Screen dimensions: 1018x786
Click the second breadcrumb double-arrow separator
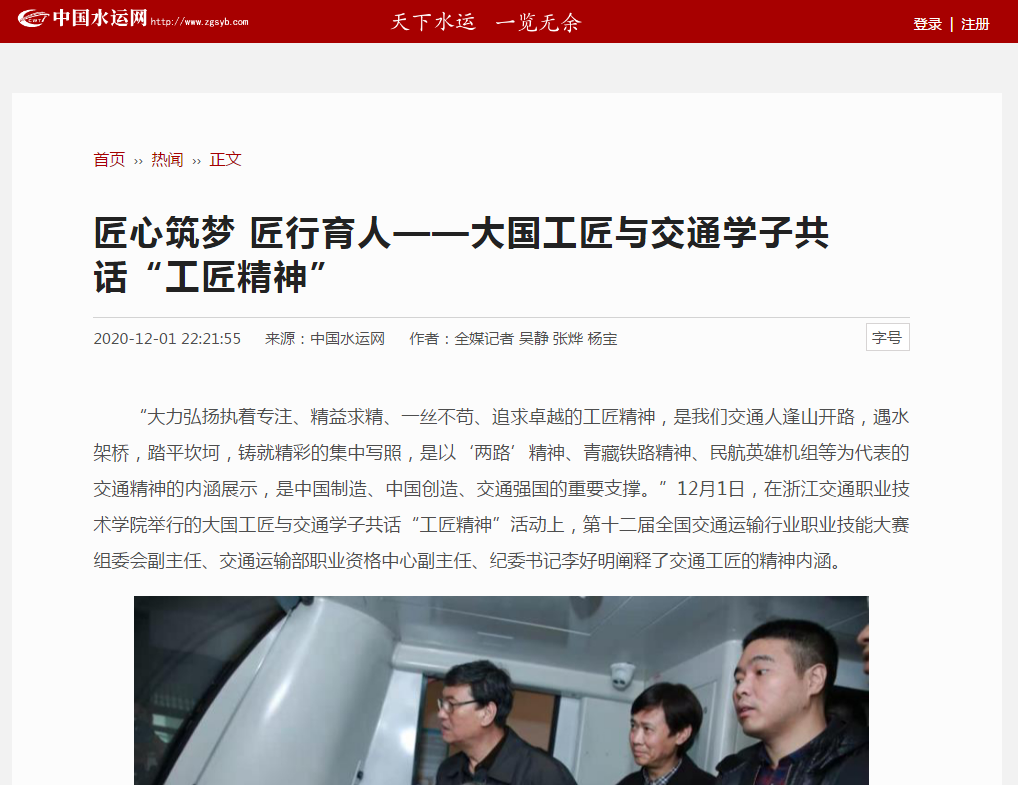197,161
